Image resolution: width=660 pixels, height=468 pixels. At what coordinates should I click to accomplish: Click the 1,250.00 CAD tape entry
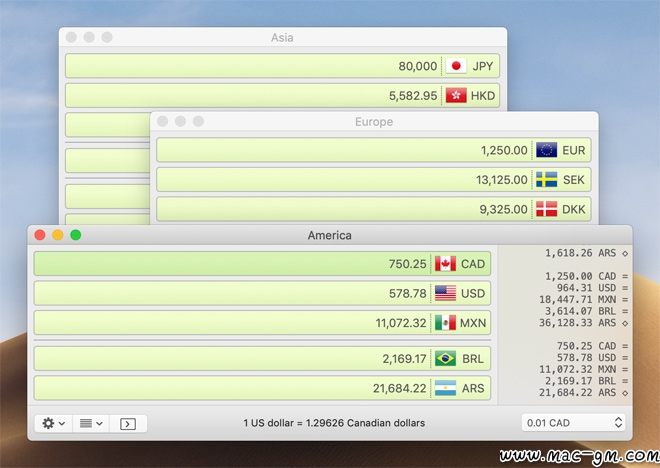tap(586, 276)
